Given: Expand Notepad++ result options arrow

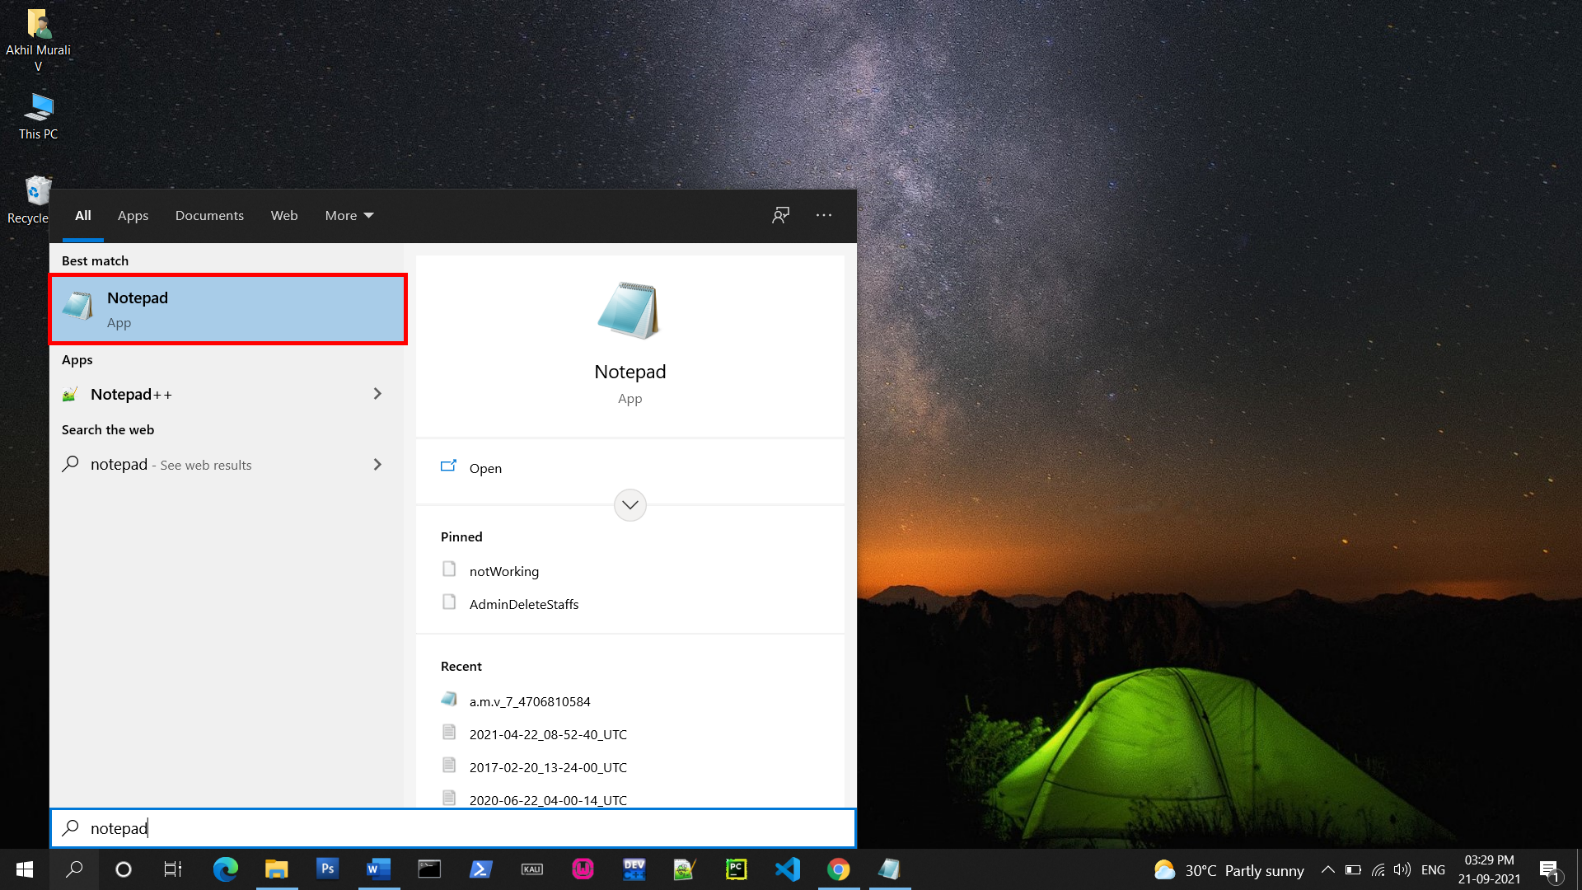Looking at the screenshot, I should click(x=377, y=394).
